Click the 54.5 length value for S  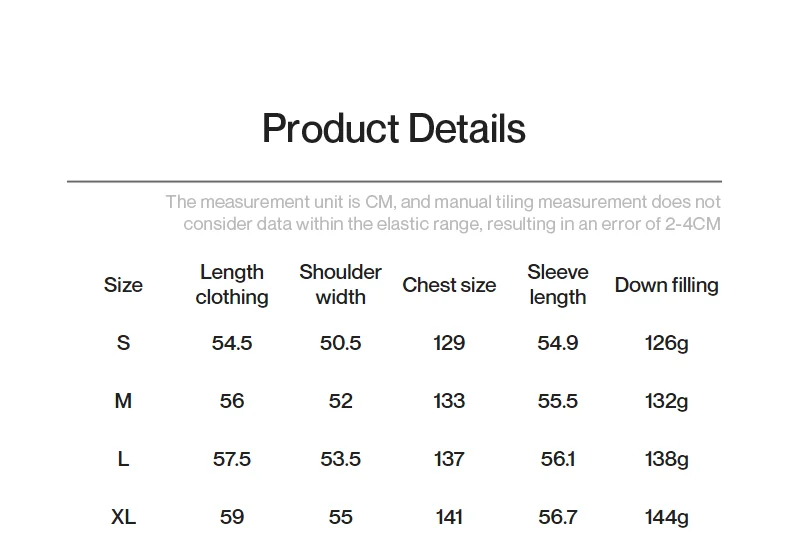click(232, 343)
